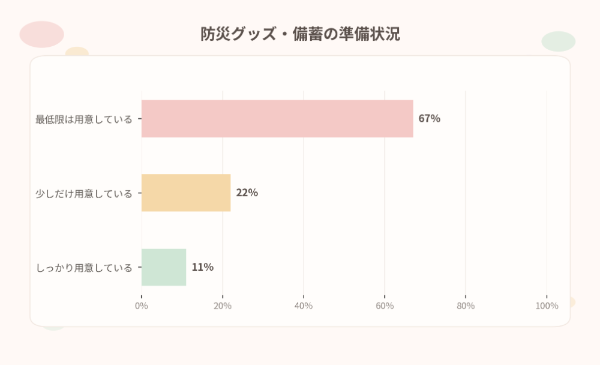Click the green 11% bar
This screenshot has width=600, height=365.
[x=164, y=267]
